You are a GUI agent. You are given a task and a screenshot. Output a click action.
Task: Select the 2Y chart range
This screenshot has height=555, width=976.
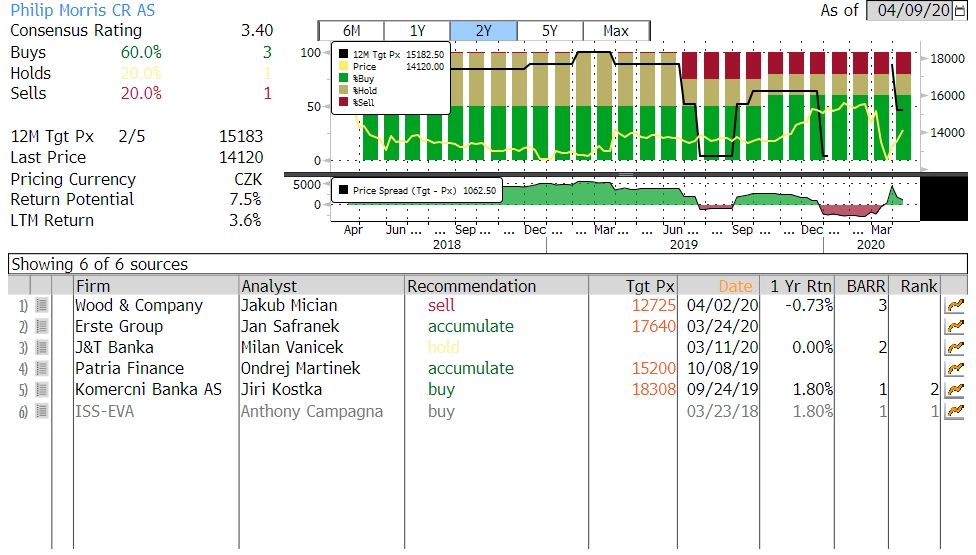pyautogui.click(x=484, y=30)
